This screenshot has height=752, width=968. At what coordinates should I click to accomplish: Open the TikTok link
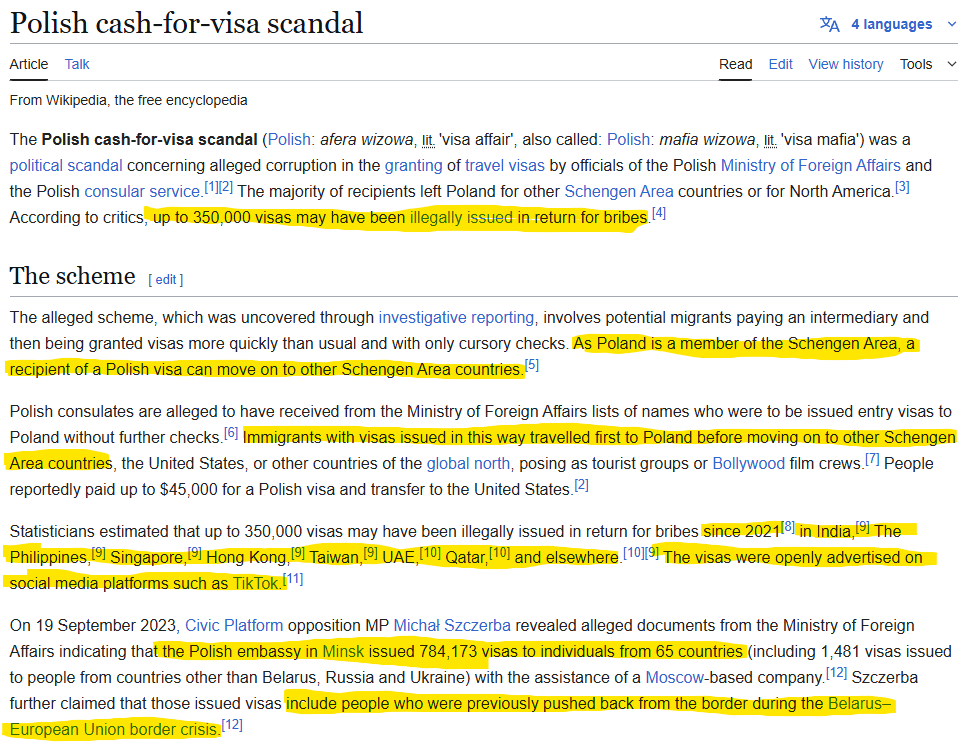[256, 583]
